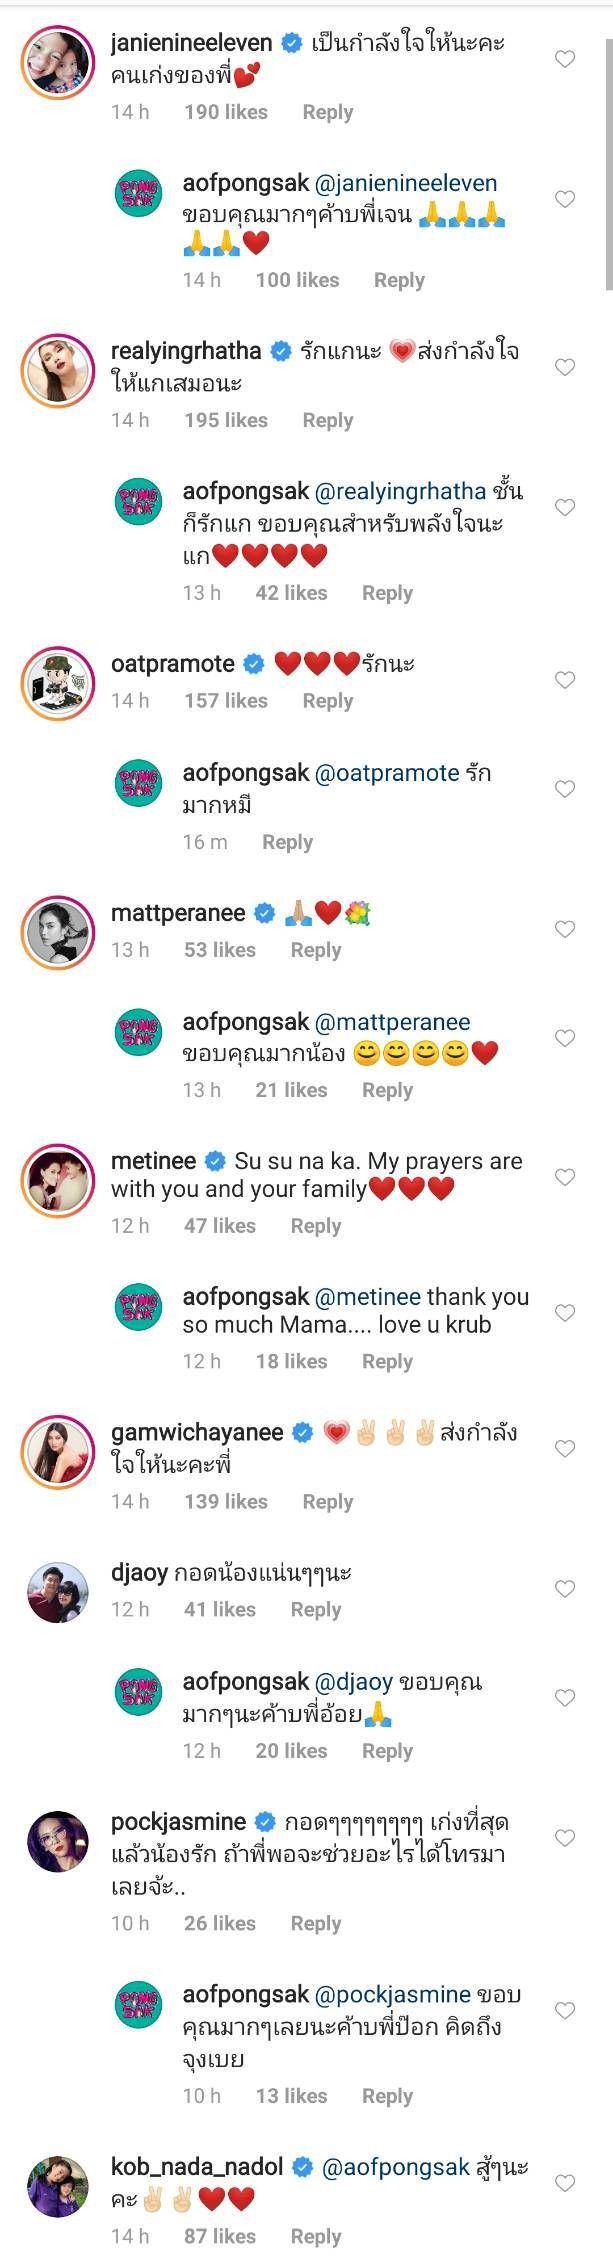Screen dimensions: 613x2260
Task: Reply to metinee's comment
Action: [316, 1226]
